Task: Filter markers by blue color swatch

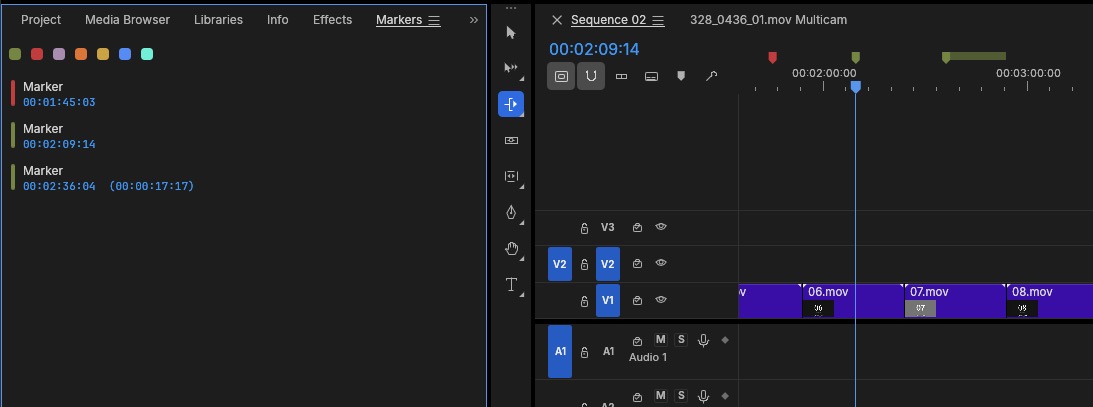Action: (x=125, y=54)
